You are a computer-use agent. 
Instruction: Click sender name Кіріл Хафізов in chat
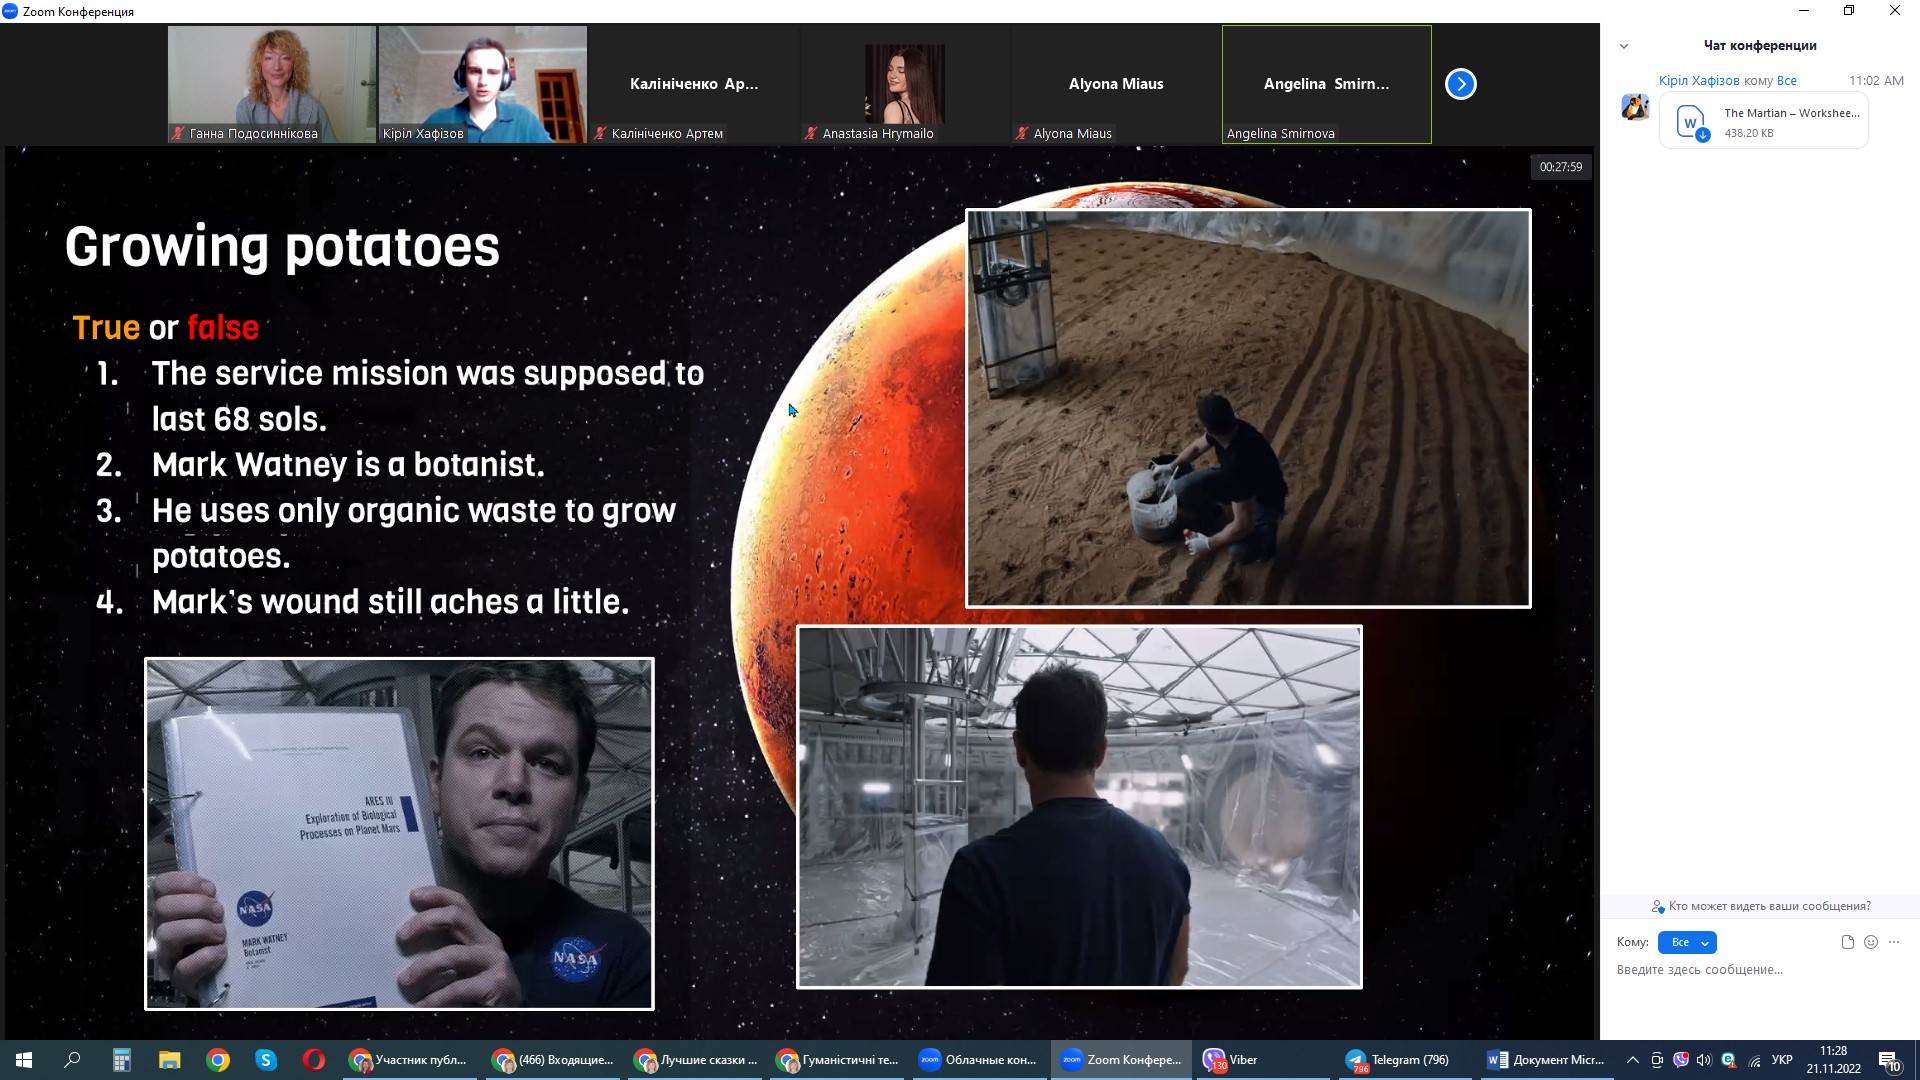point(1699,81)
